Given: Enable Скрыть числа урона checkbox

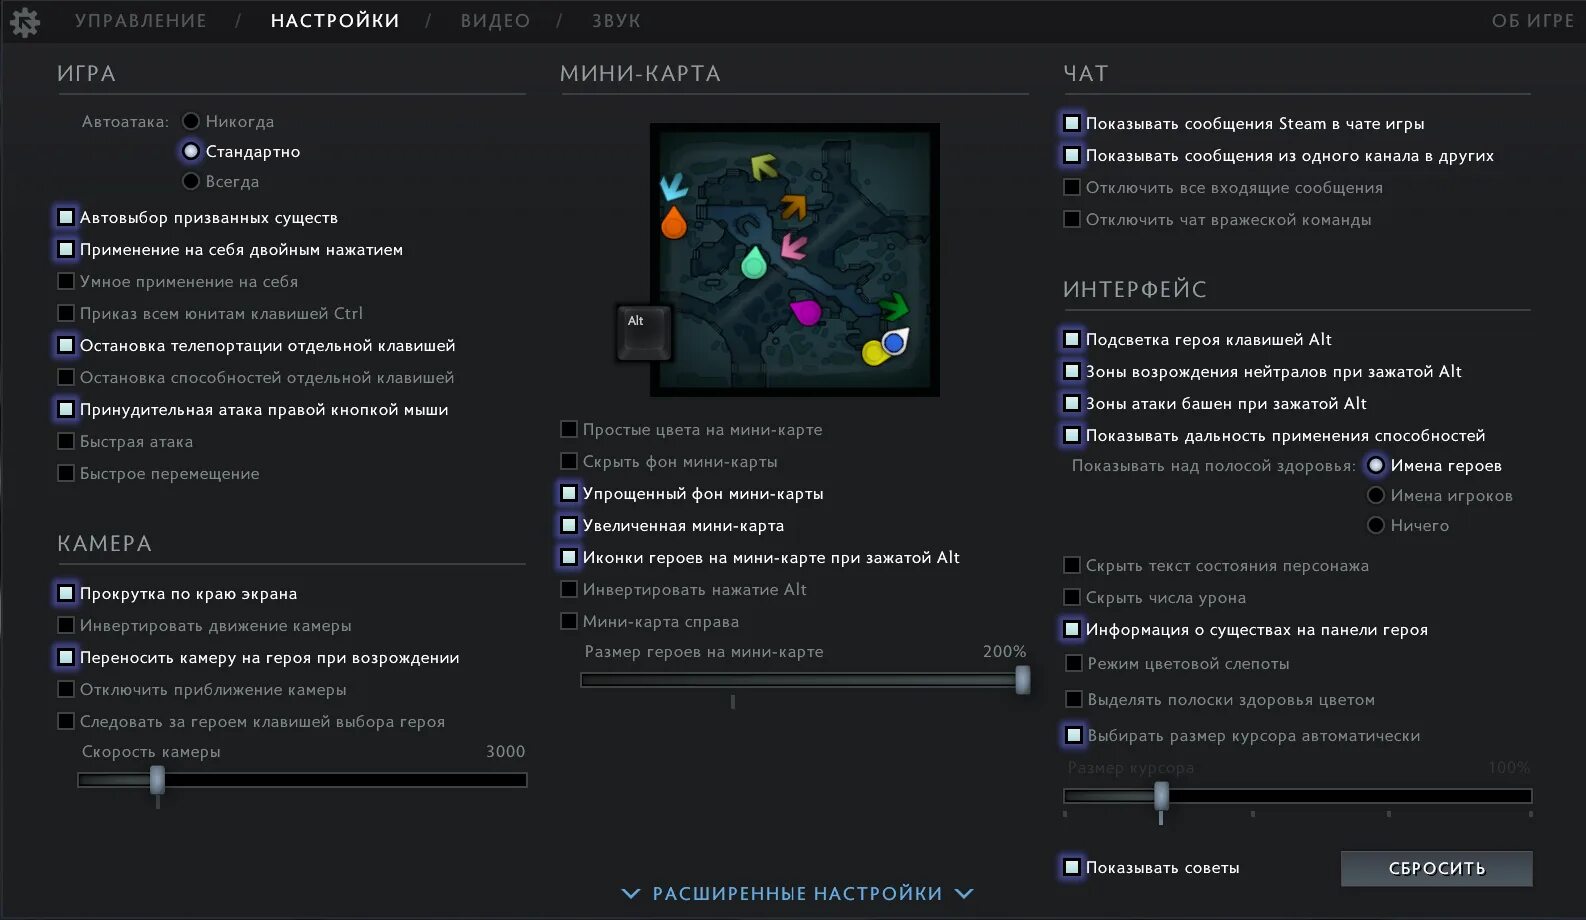Looking at the screenshot, I should 1072,597.
